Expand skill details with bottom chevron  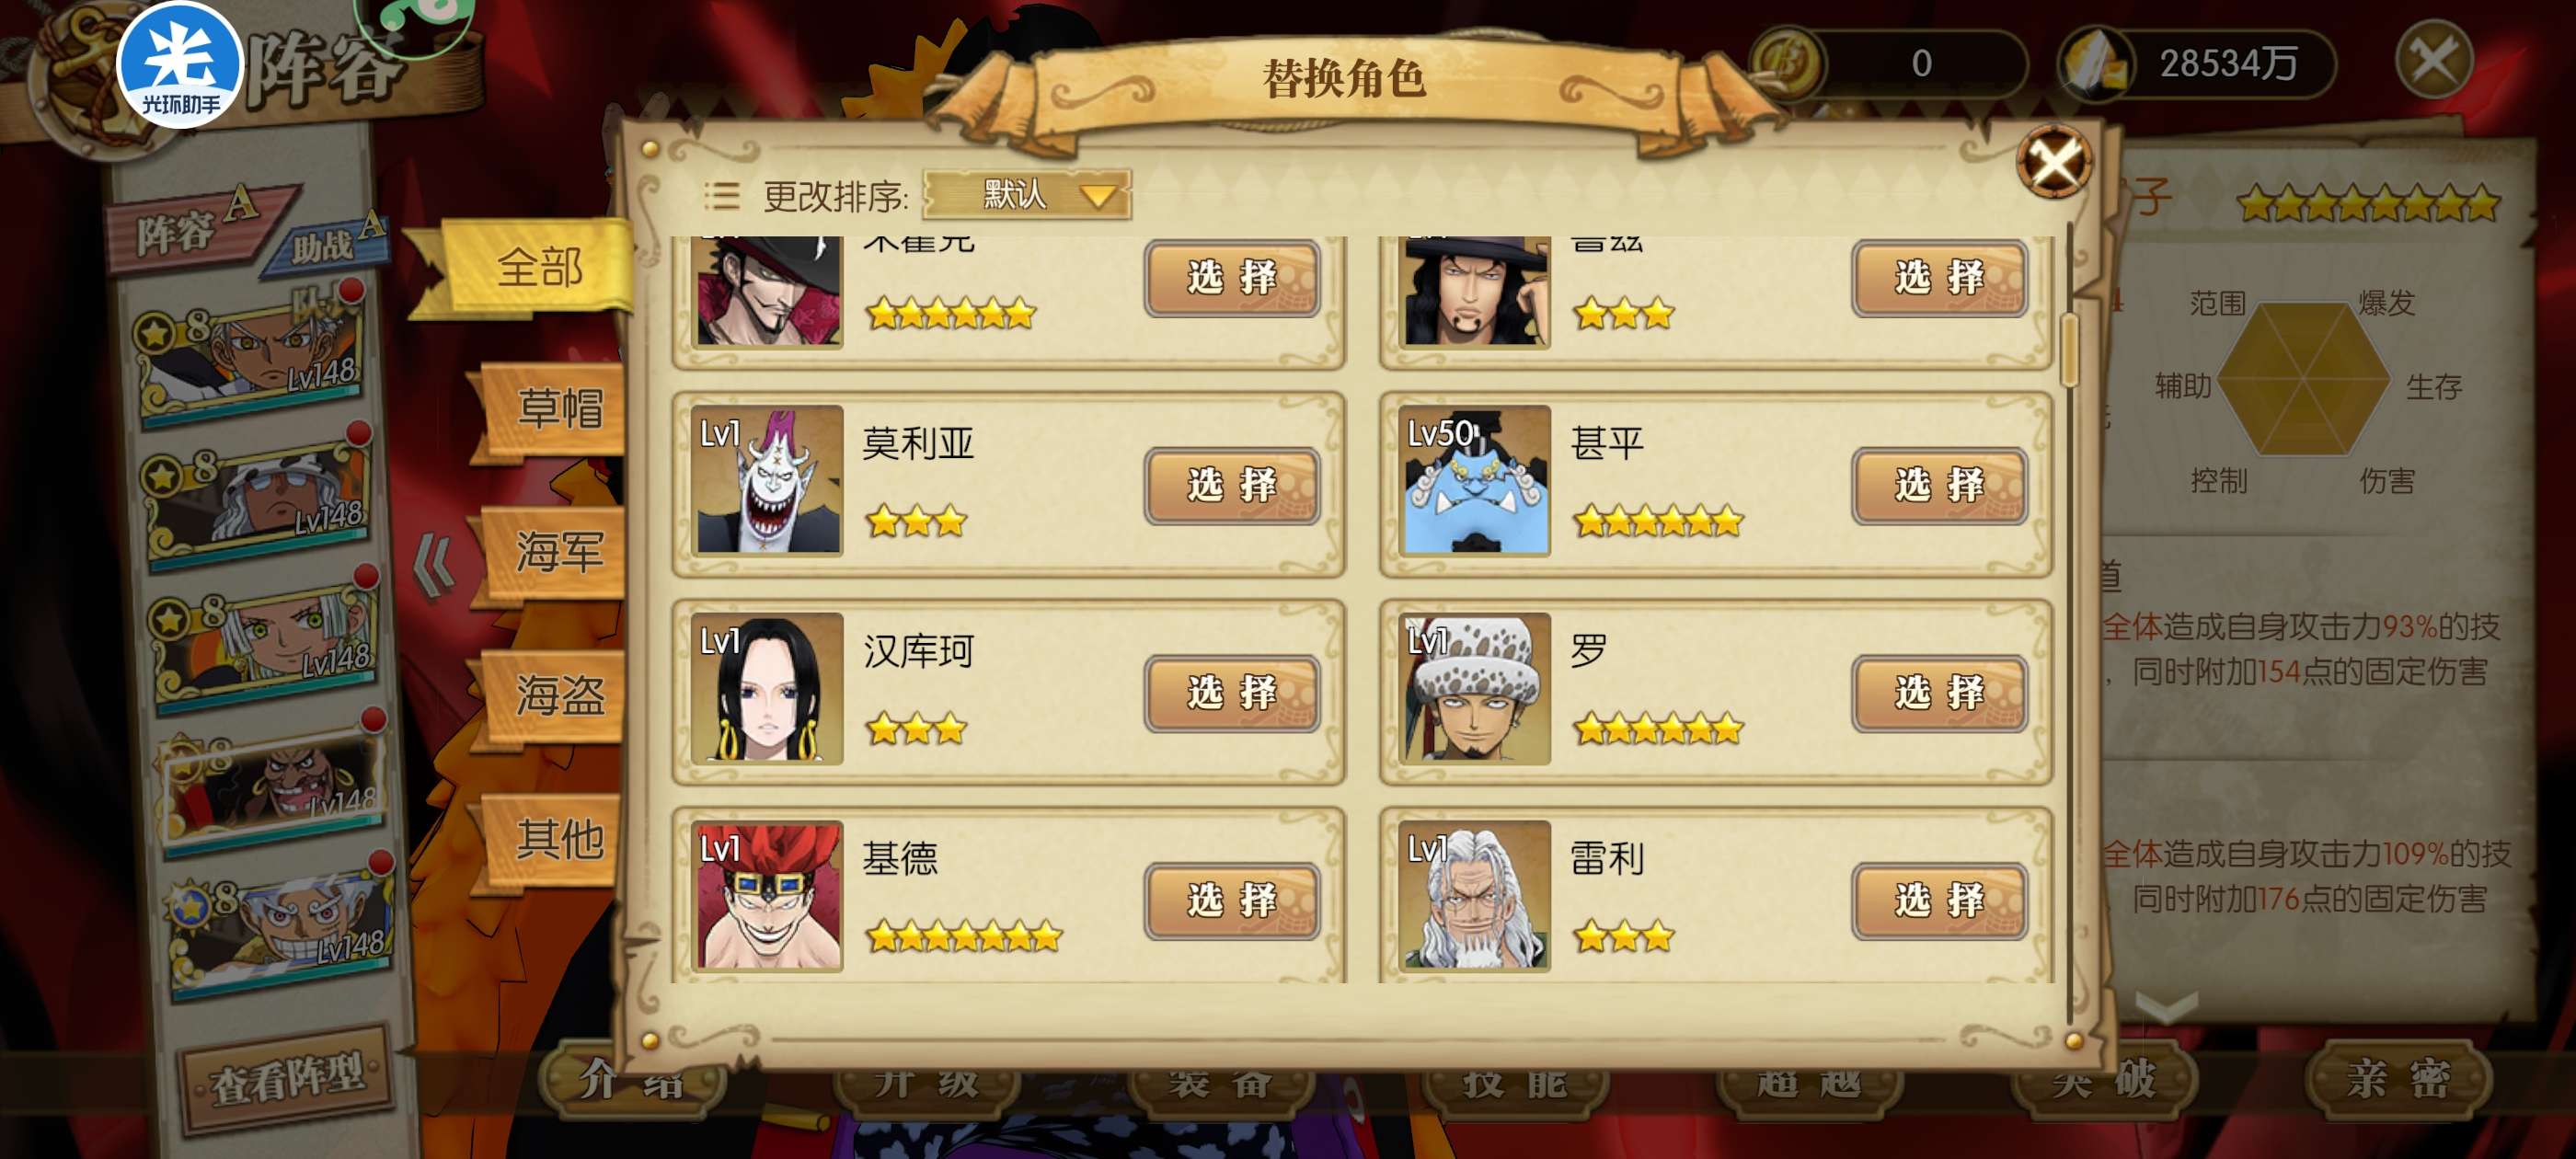point(2166,1006)
